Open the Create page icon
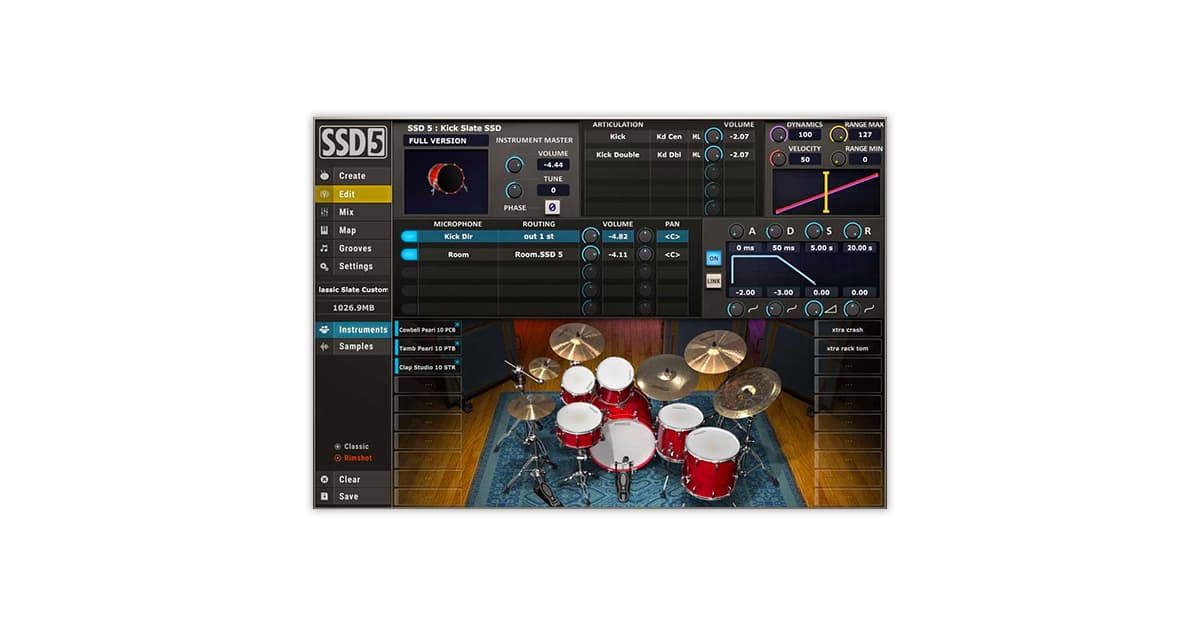This screenshot has height=627, width=1200. point(323,175)
